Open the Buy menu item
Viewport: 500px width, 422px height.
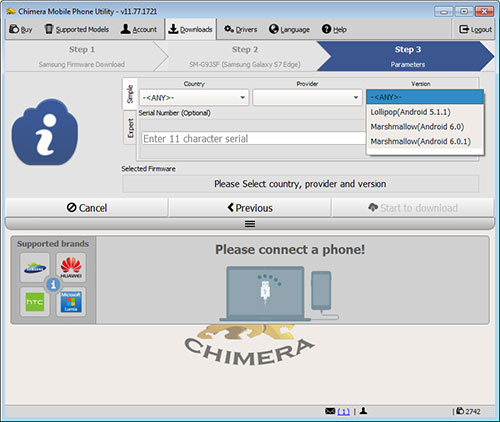[x=21, y=29]
